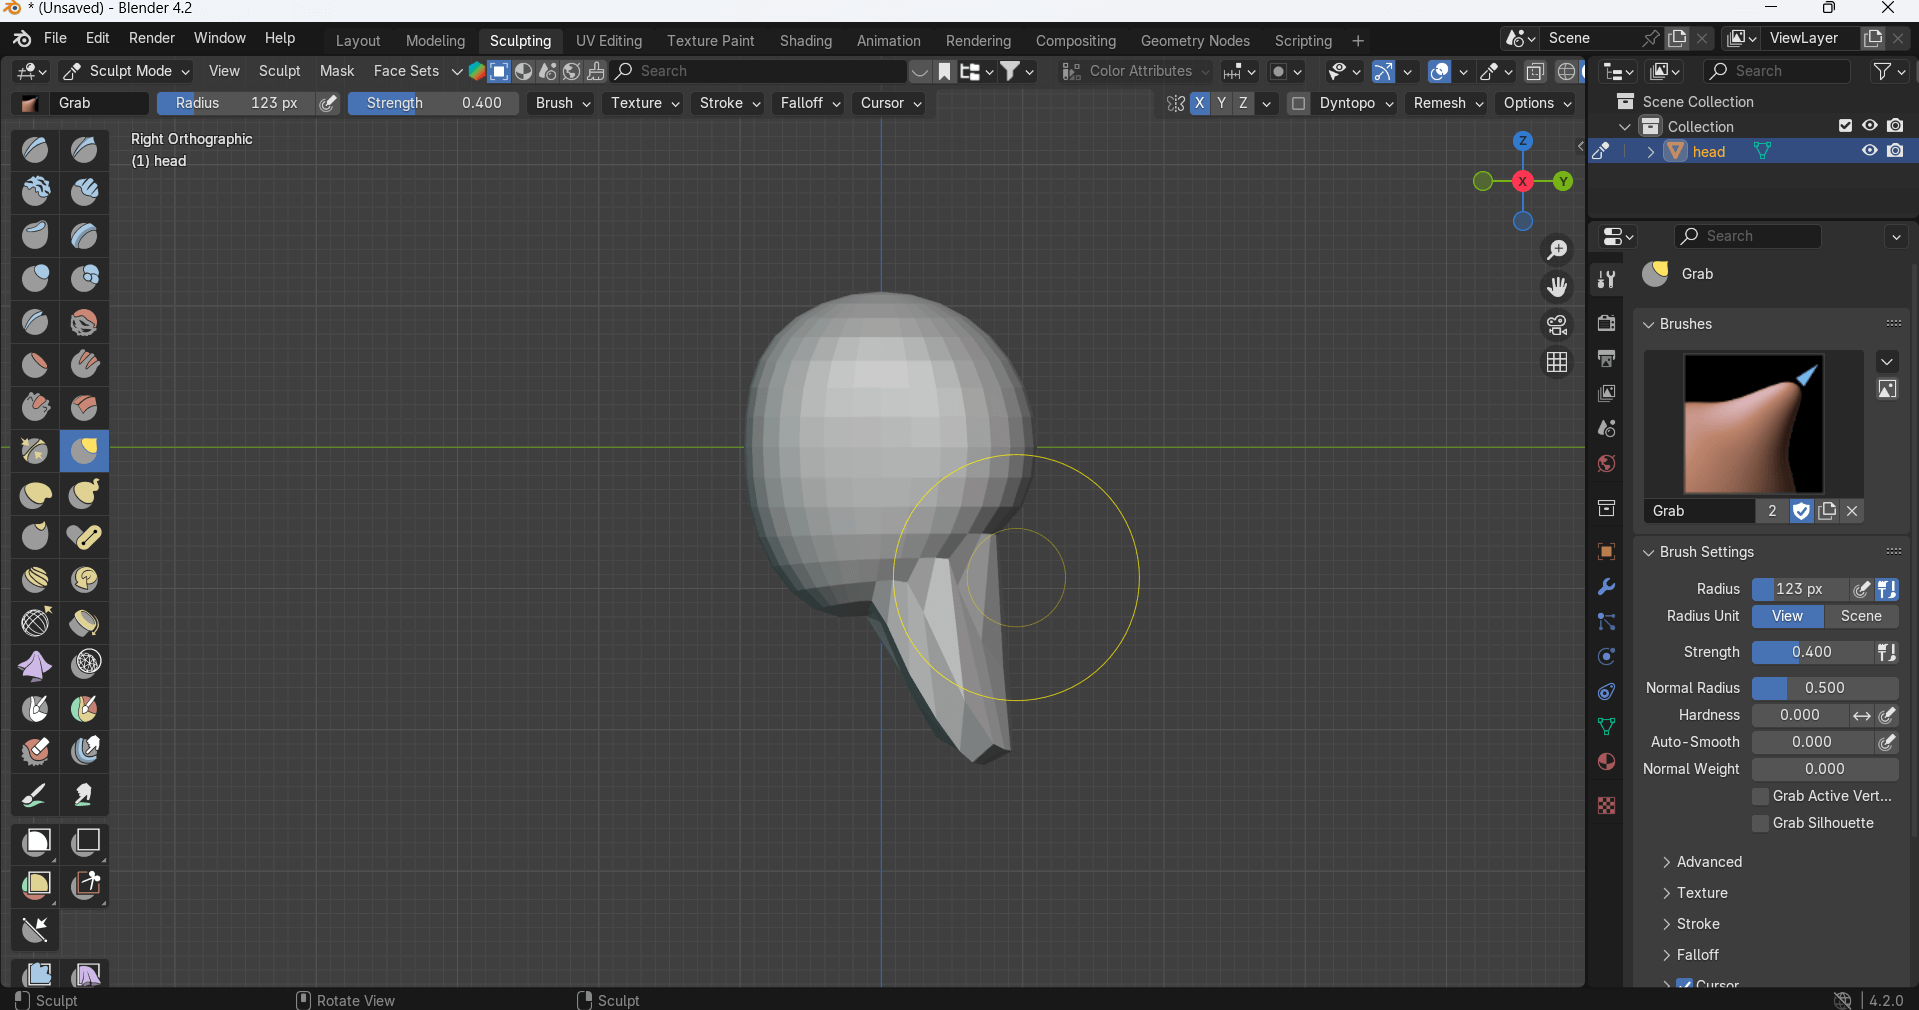Viewport: 1919px width, 1010px height.
Task: Open the Options popover button
Action: (x=1537, y=103)
